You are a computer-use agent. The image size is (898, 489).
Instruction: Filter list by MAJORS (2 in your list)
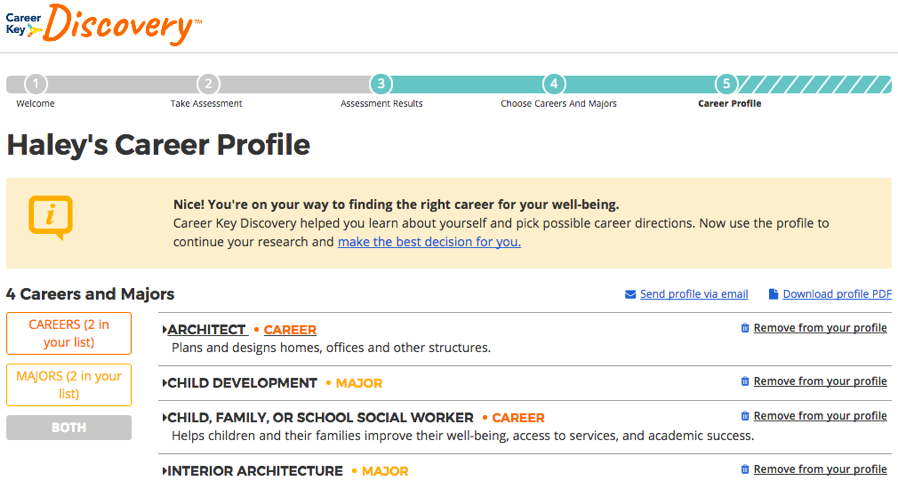point(69,385)
